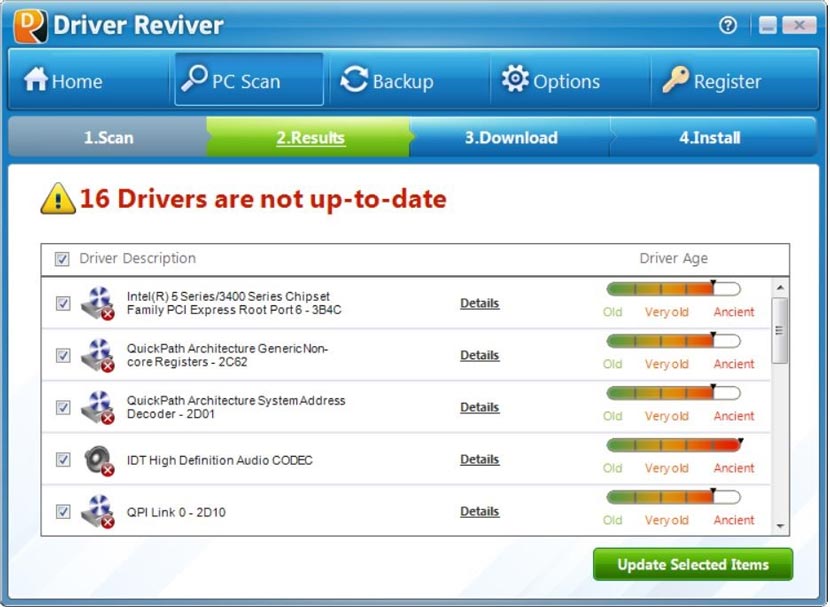Click the warning triangle next to driver count
This screenshot has width=830, height=607.
click(57, 198)
